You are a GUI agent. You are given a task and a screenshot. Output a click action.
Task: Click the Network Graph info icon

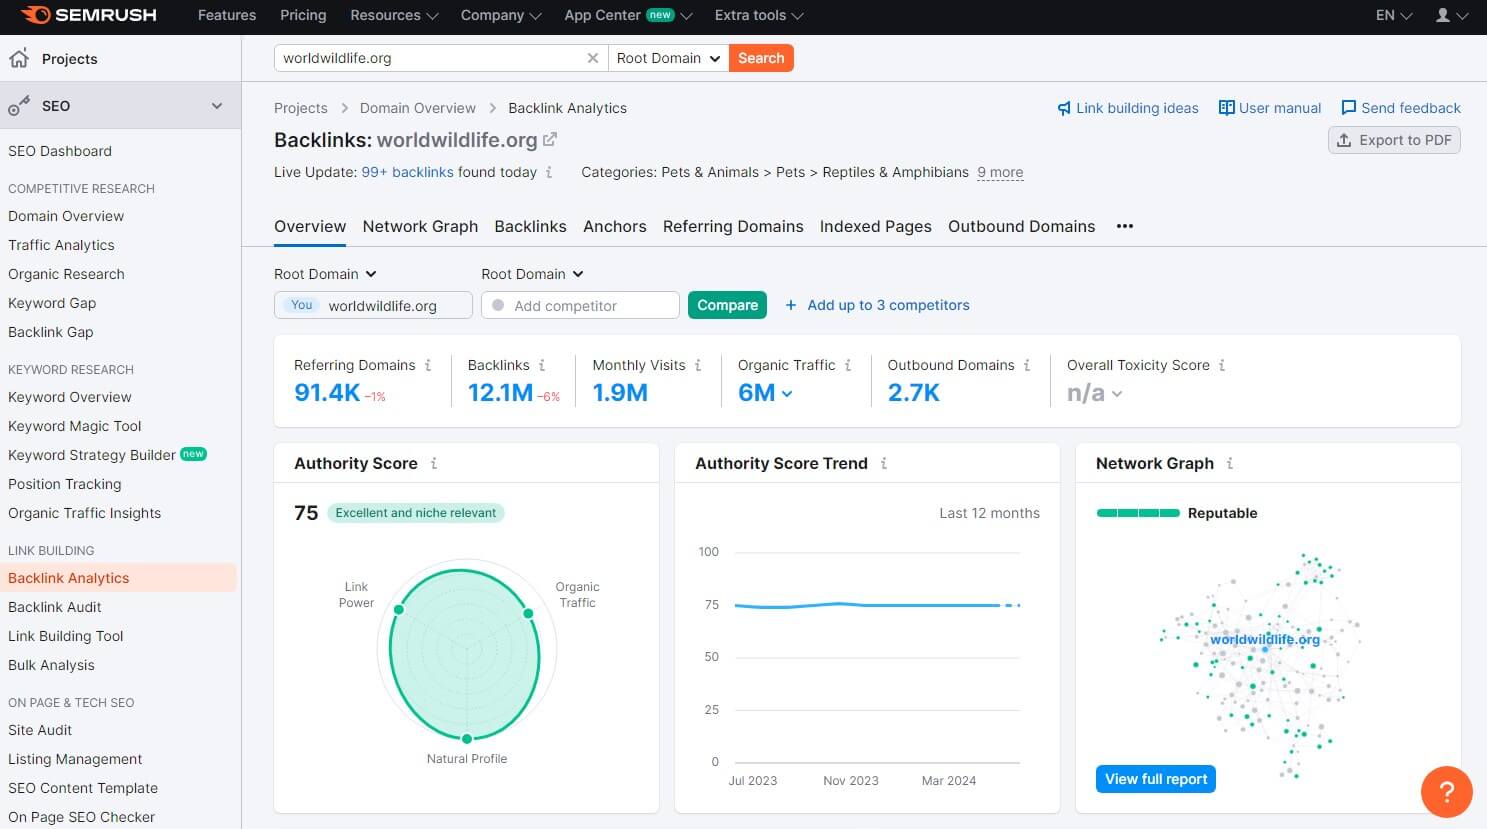click(x=1230, y=463)
